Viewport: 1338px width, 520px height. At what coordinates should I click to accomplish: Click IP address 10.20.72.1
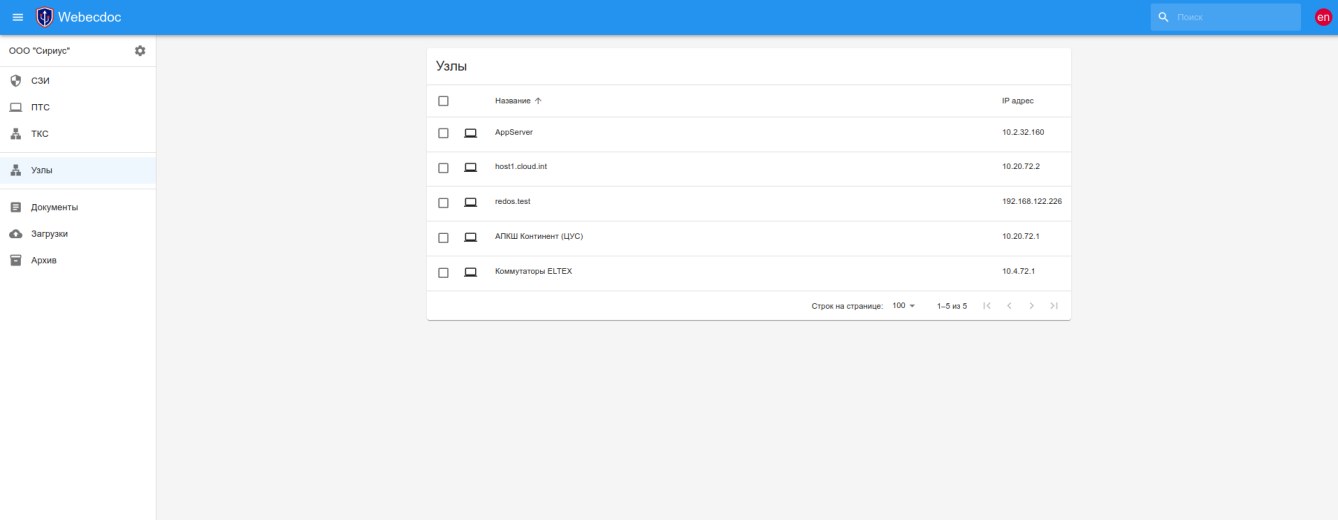pos(1021,236)
